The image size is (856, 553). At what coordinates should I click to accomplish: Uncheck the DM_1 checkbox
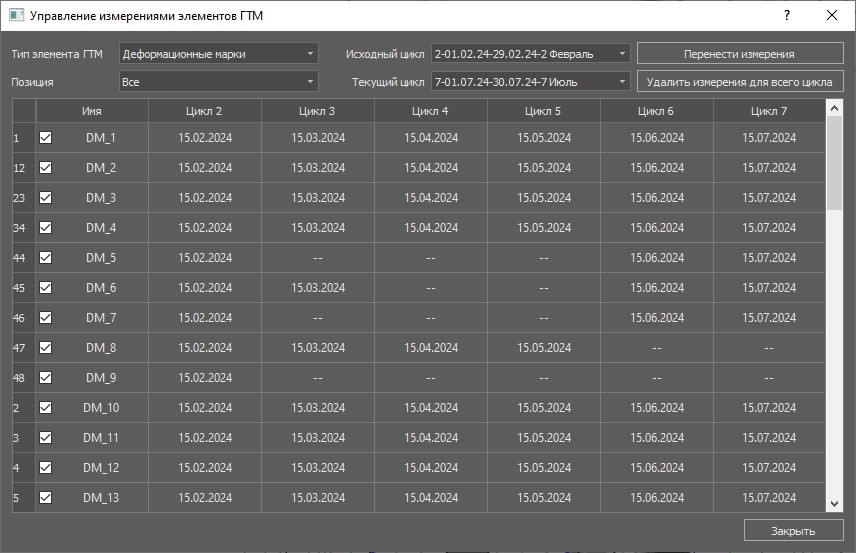[x=45, y=138]
